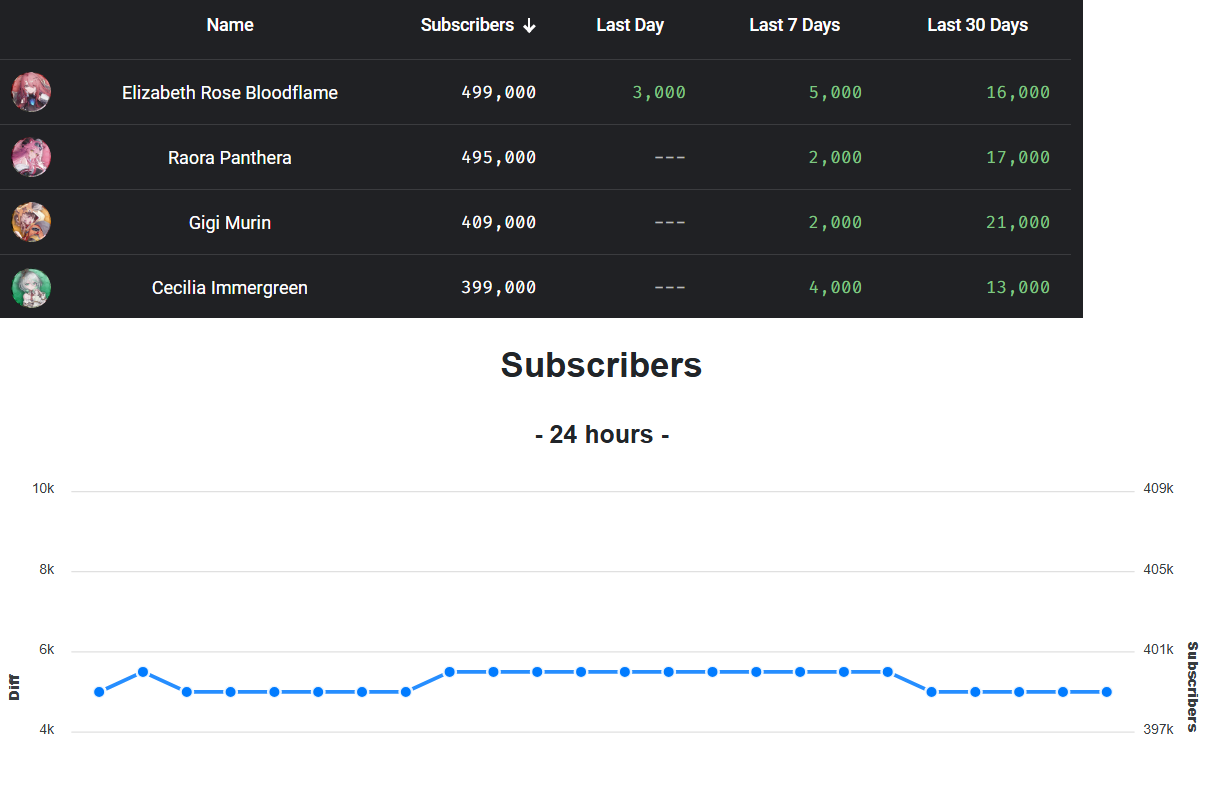Screen dimensions: 1229x799
Task: Click Elizabeth's 3,000 Last Day value
Action: point(659,92)
